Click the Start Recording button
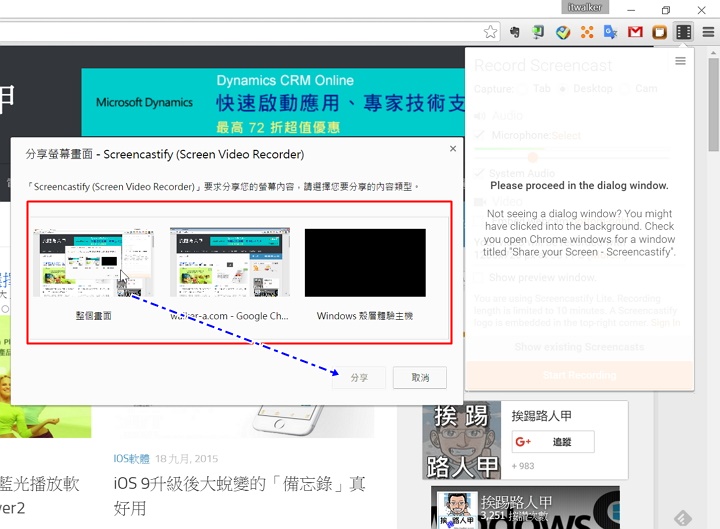Image resolution: width=720 pixels, height=529 pixels. [579, 375]
